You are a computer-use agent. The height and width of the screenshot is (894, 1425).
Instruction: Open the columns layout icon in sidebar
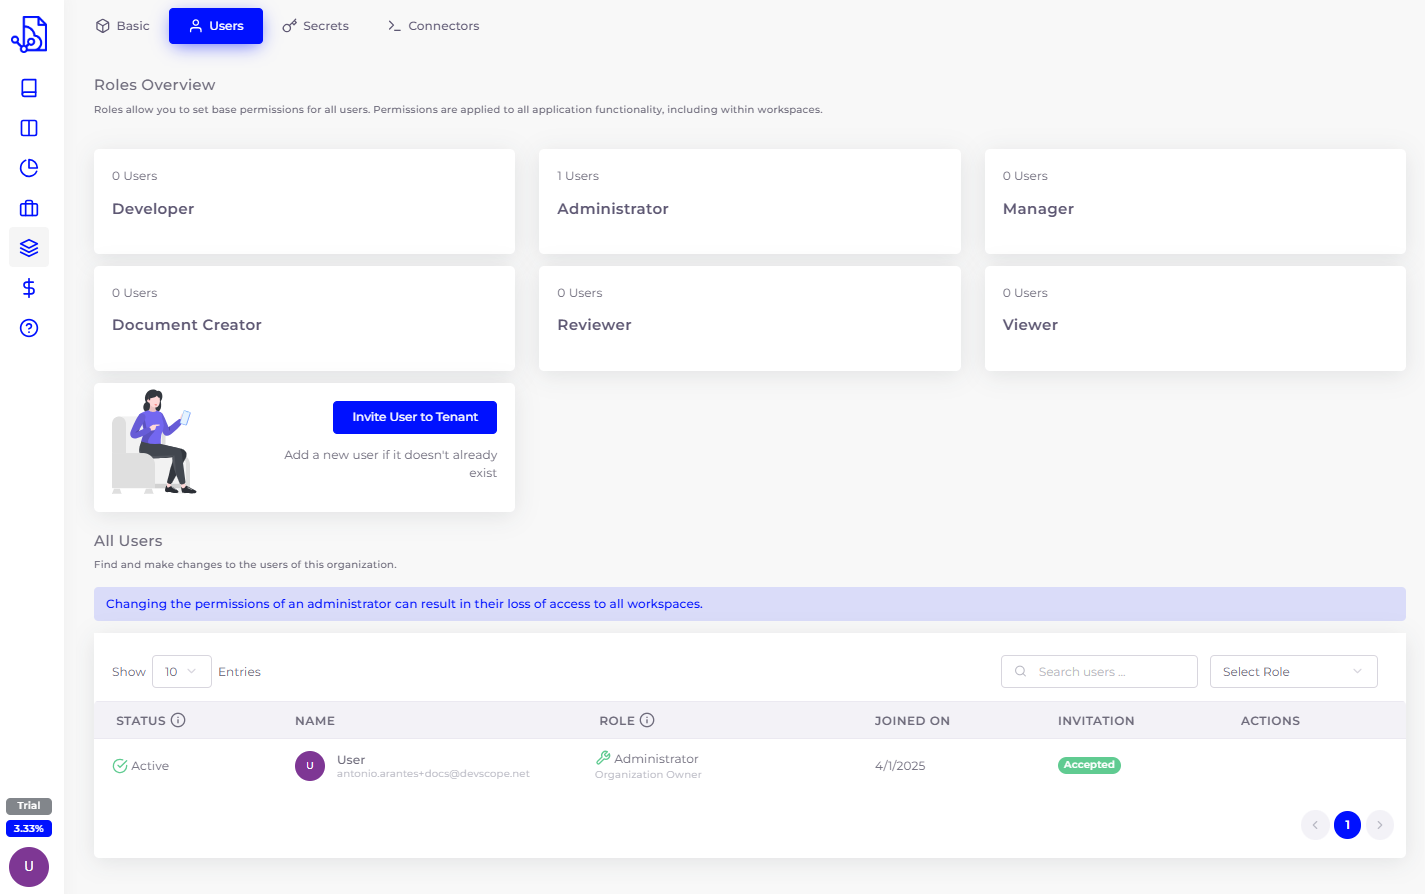(29, 128)
